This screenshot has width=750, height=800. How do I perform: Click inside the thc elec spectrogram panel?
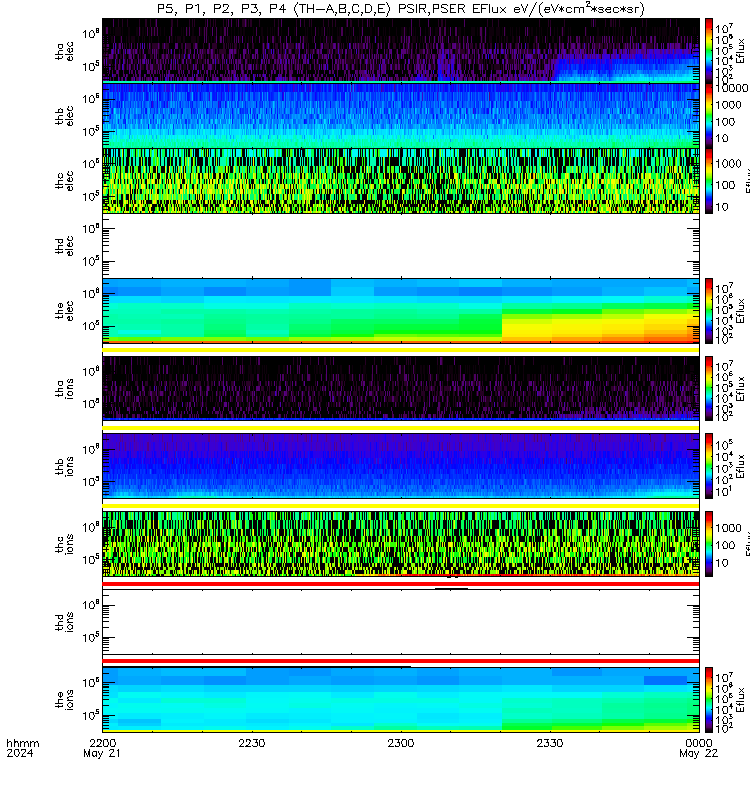(x=401, y=181)
